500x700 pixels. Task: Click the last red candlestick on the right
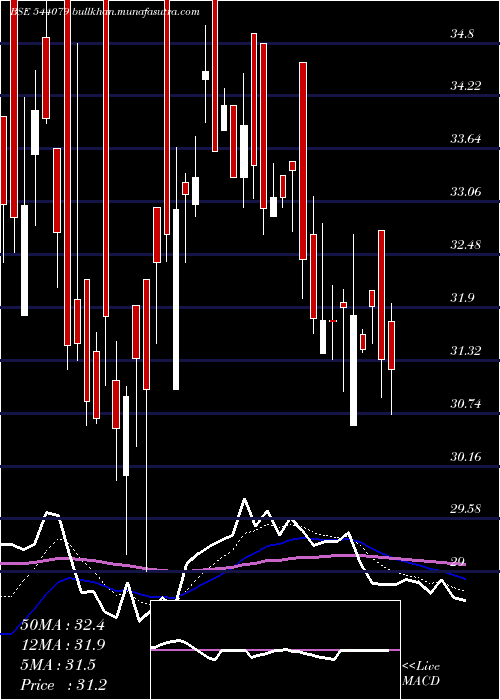click(392, 345)
